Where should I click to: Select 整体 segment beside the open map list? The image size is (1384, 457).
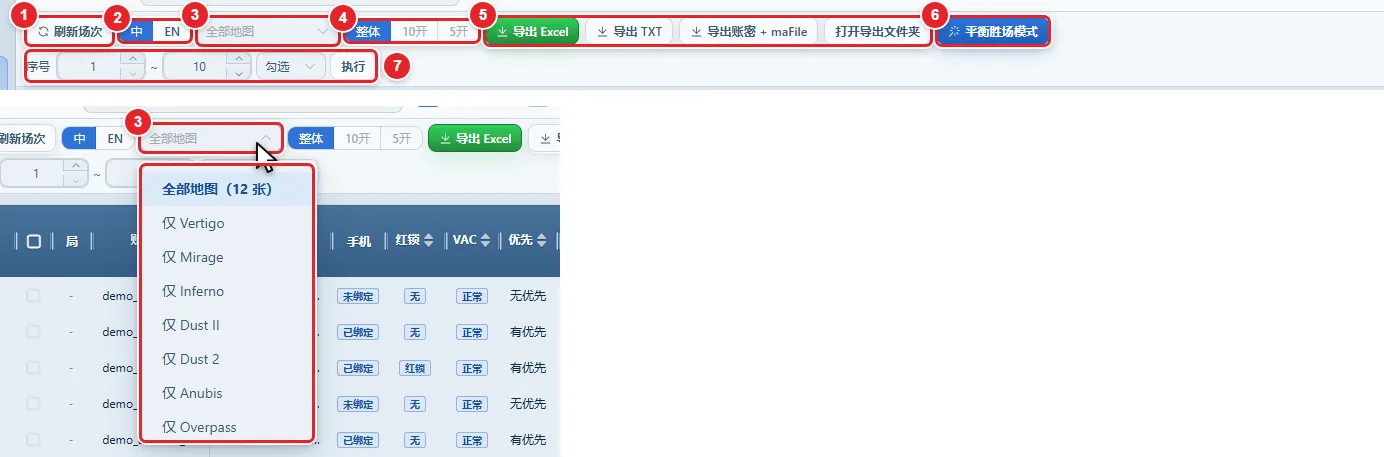click(x=311, y=138)
